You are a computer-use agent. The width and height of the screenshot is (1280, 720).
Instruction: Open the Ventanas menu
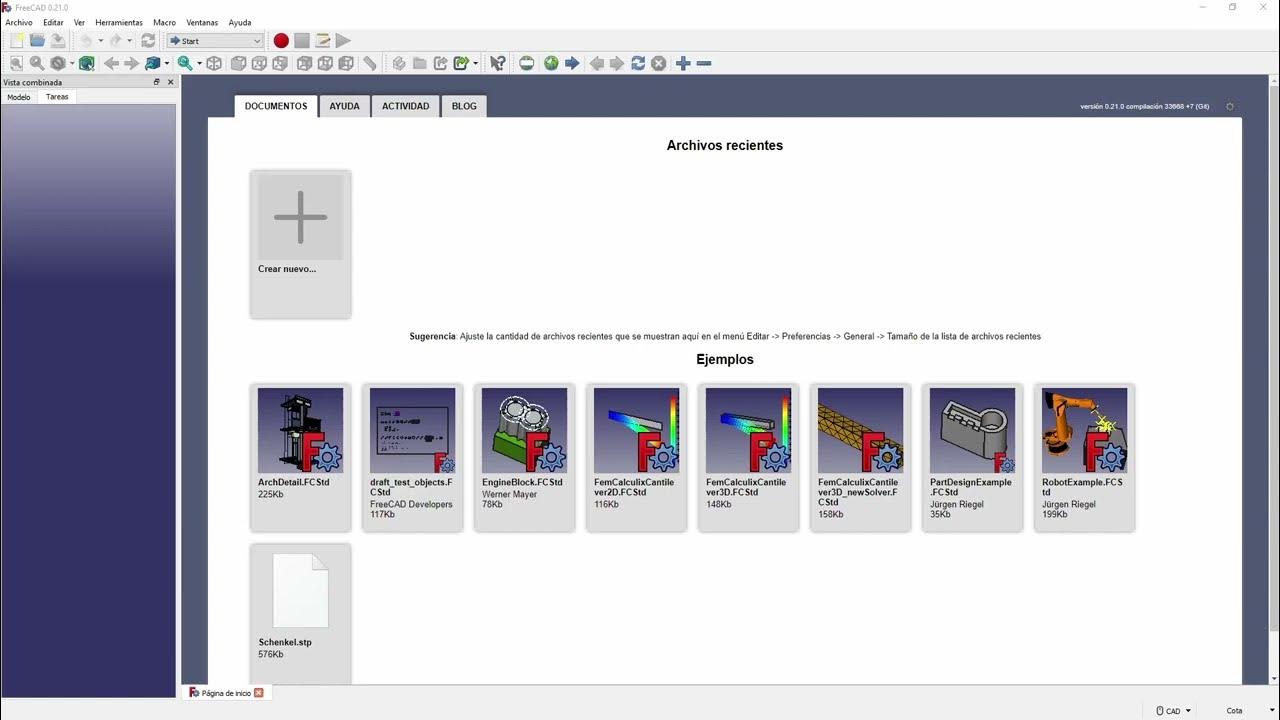(x=202, y=22)
